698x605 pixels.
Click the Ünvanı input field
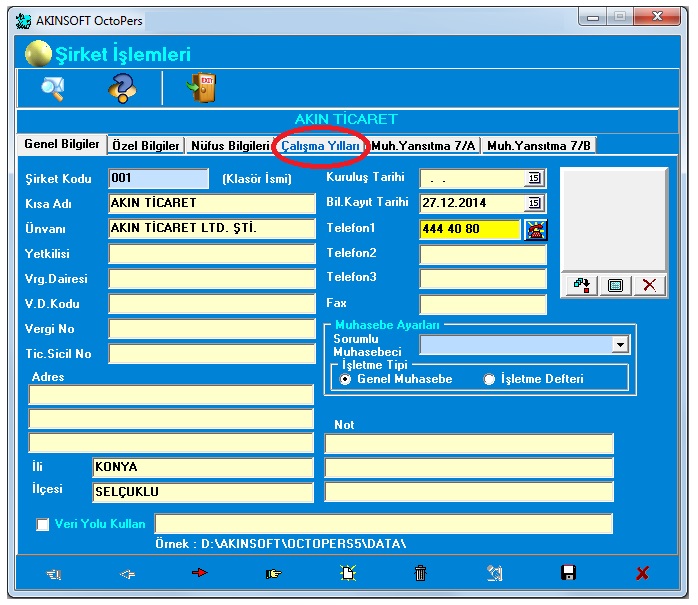point(212,228)
